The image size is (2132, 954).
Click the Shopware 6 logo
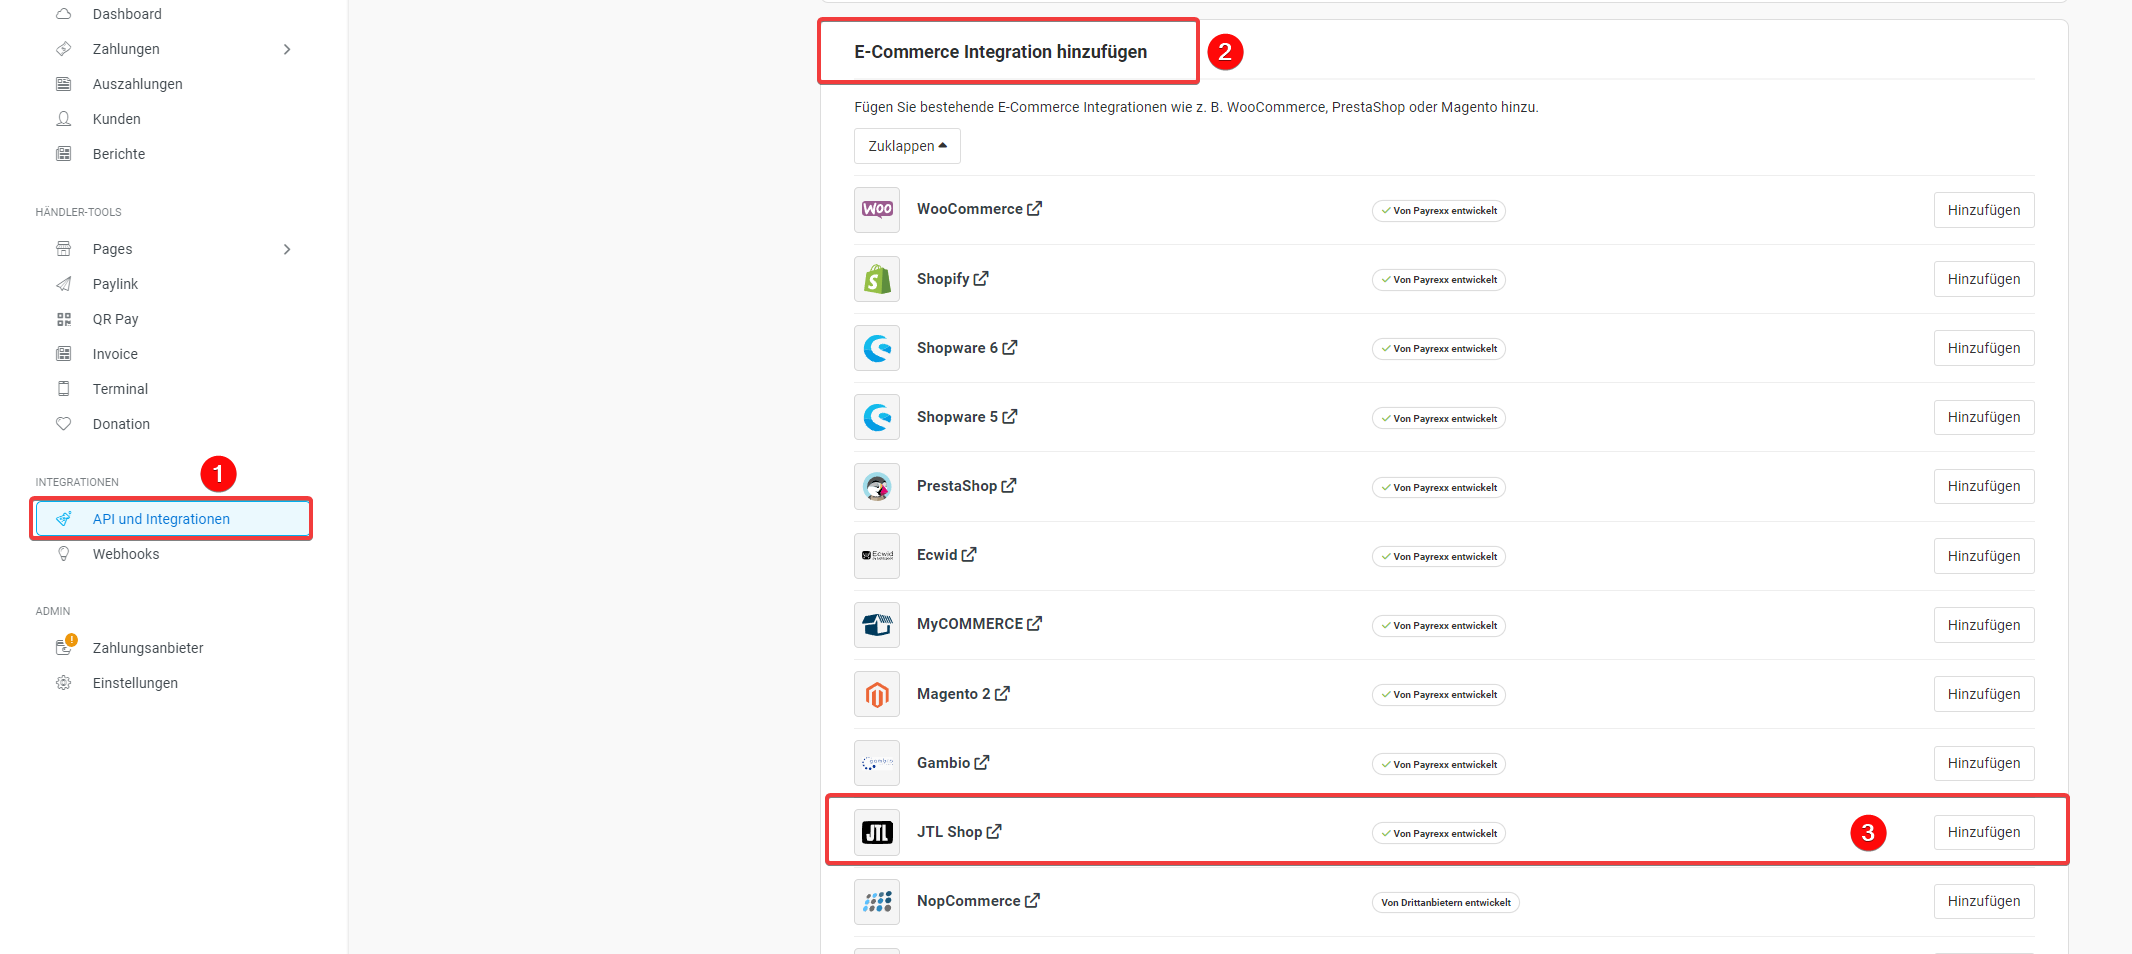point(877,348)
